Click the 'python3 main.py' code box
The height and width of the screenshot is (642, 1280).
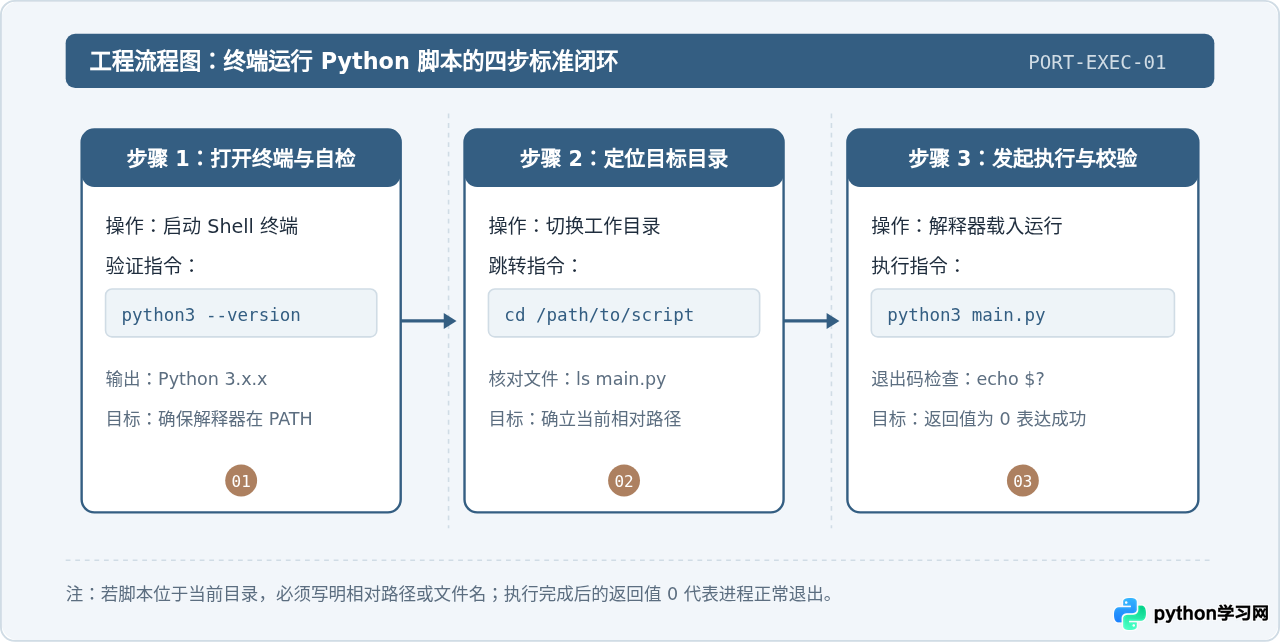[1022, 313]
